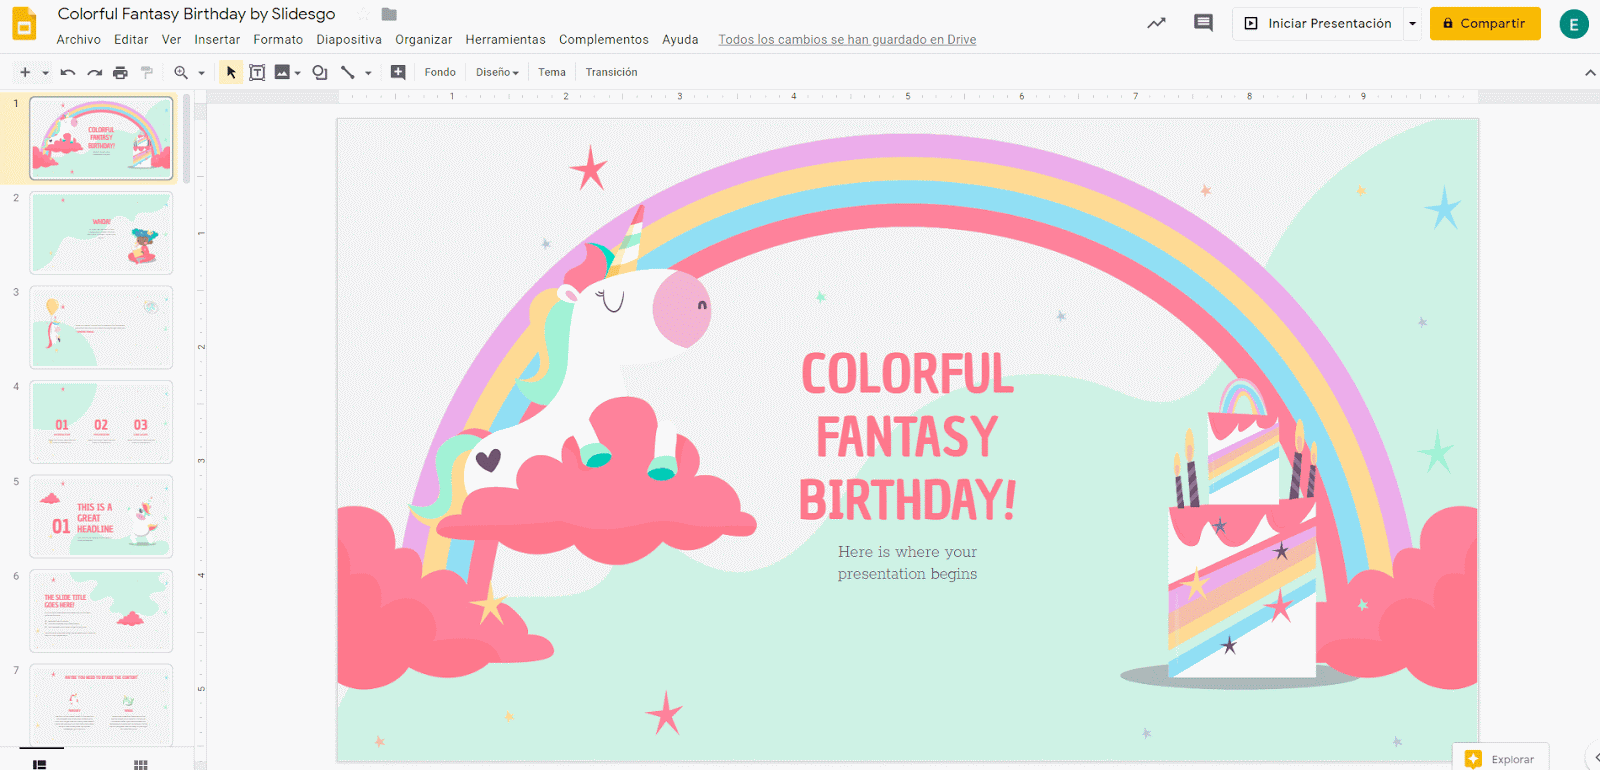Click the 'Here is where your presentation begins' subtitle
This screenshot has width=1600, height=770.
click(907, 563)
